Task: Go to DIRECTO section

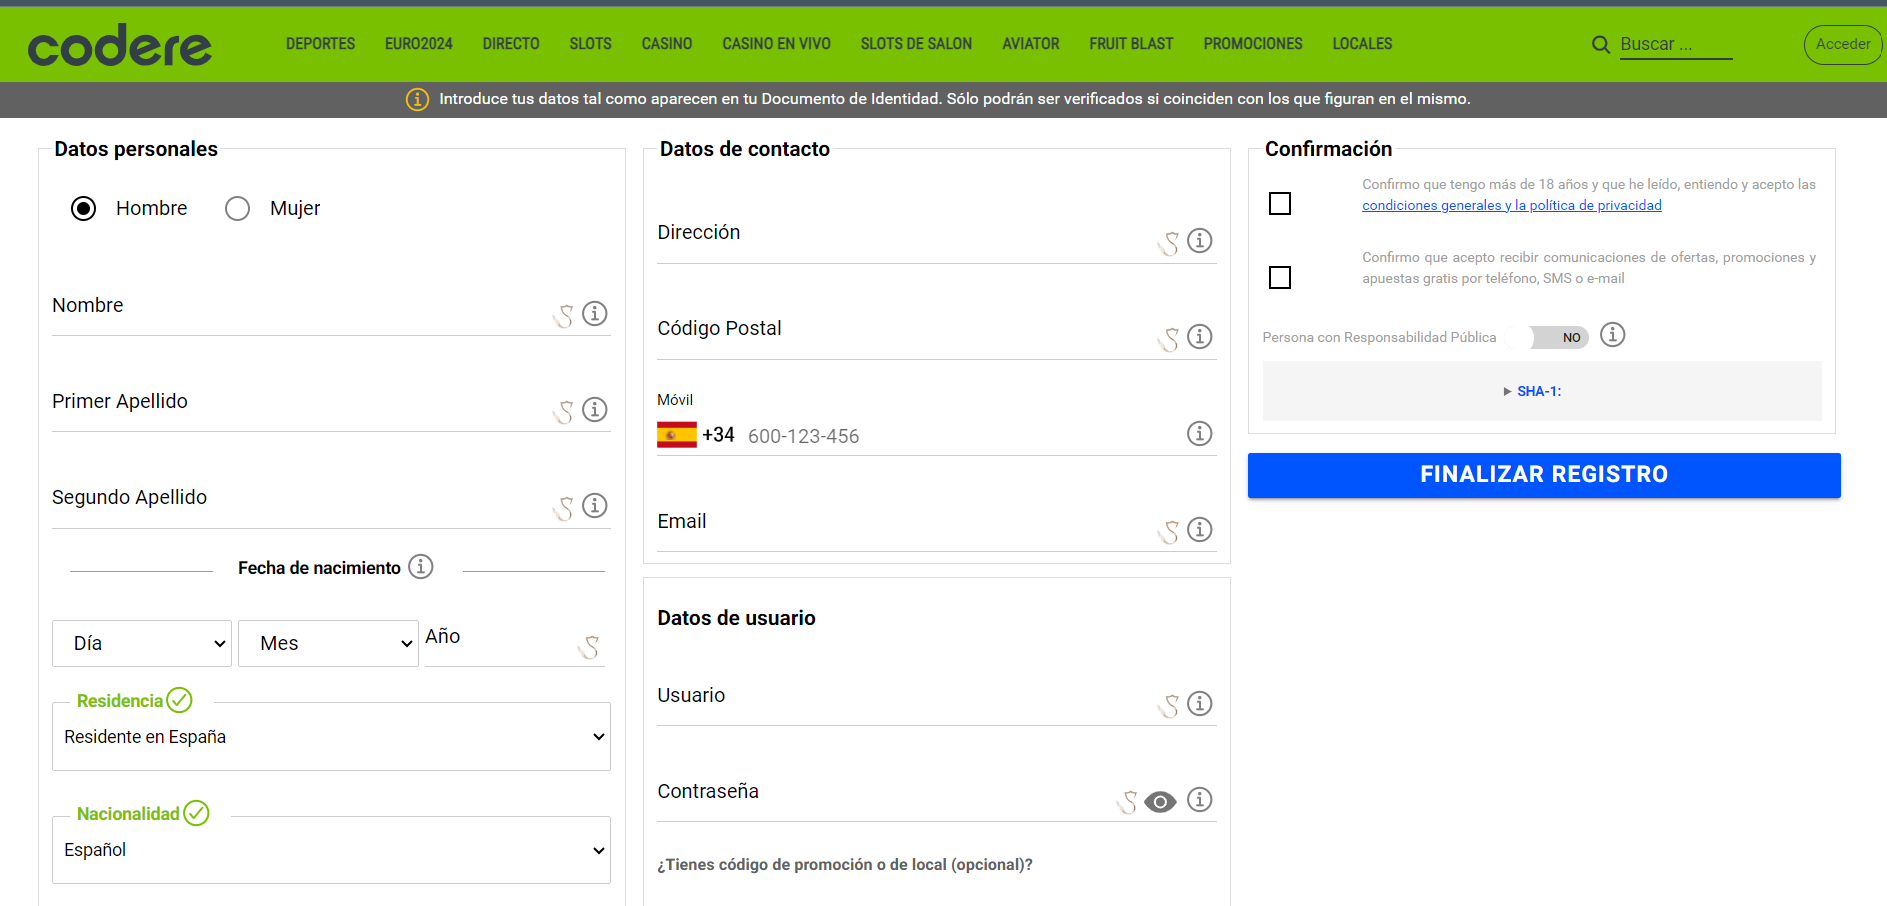Action: (x=511, y=44)
